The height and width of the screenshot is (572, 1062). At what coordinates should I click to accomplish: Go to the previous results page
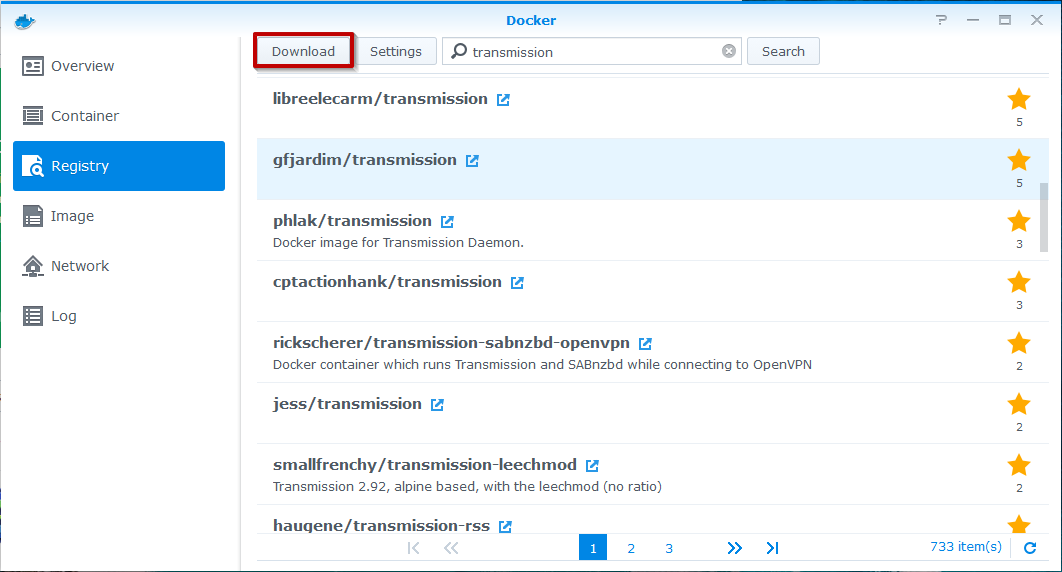(x=451, y=548)
